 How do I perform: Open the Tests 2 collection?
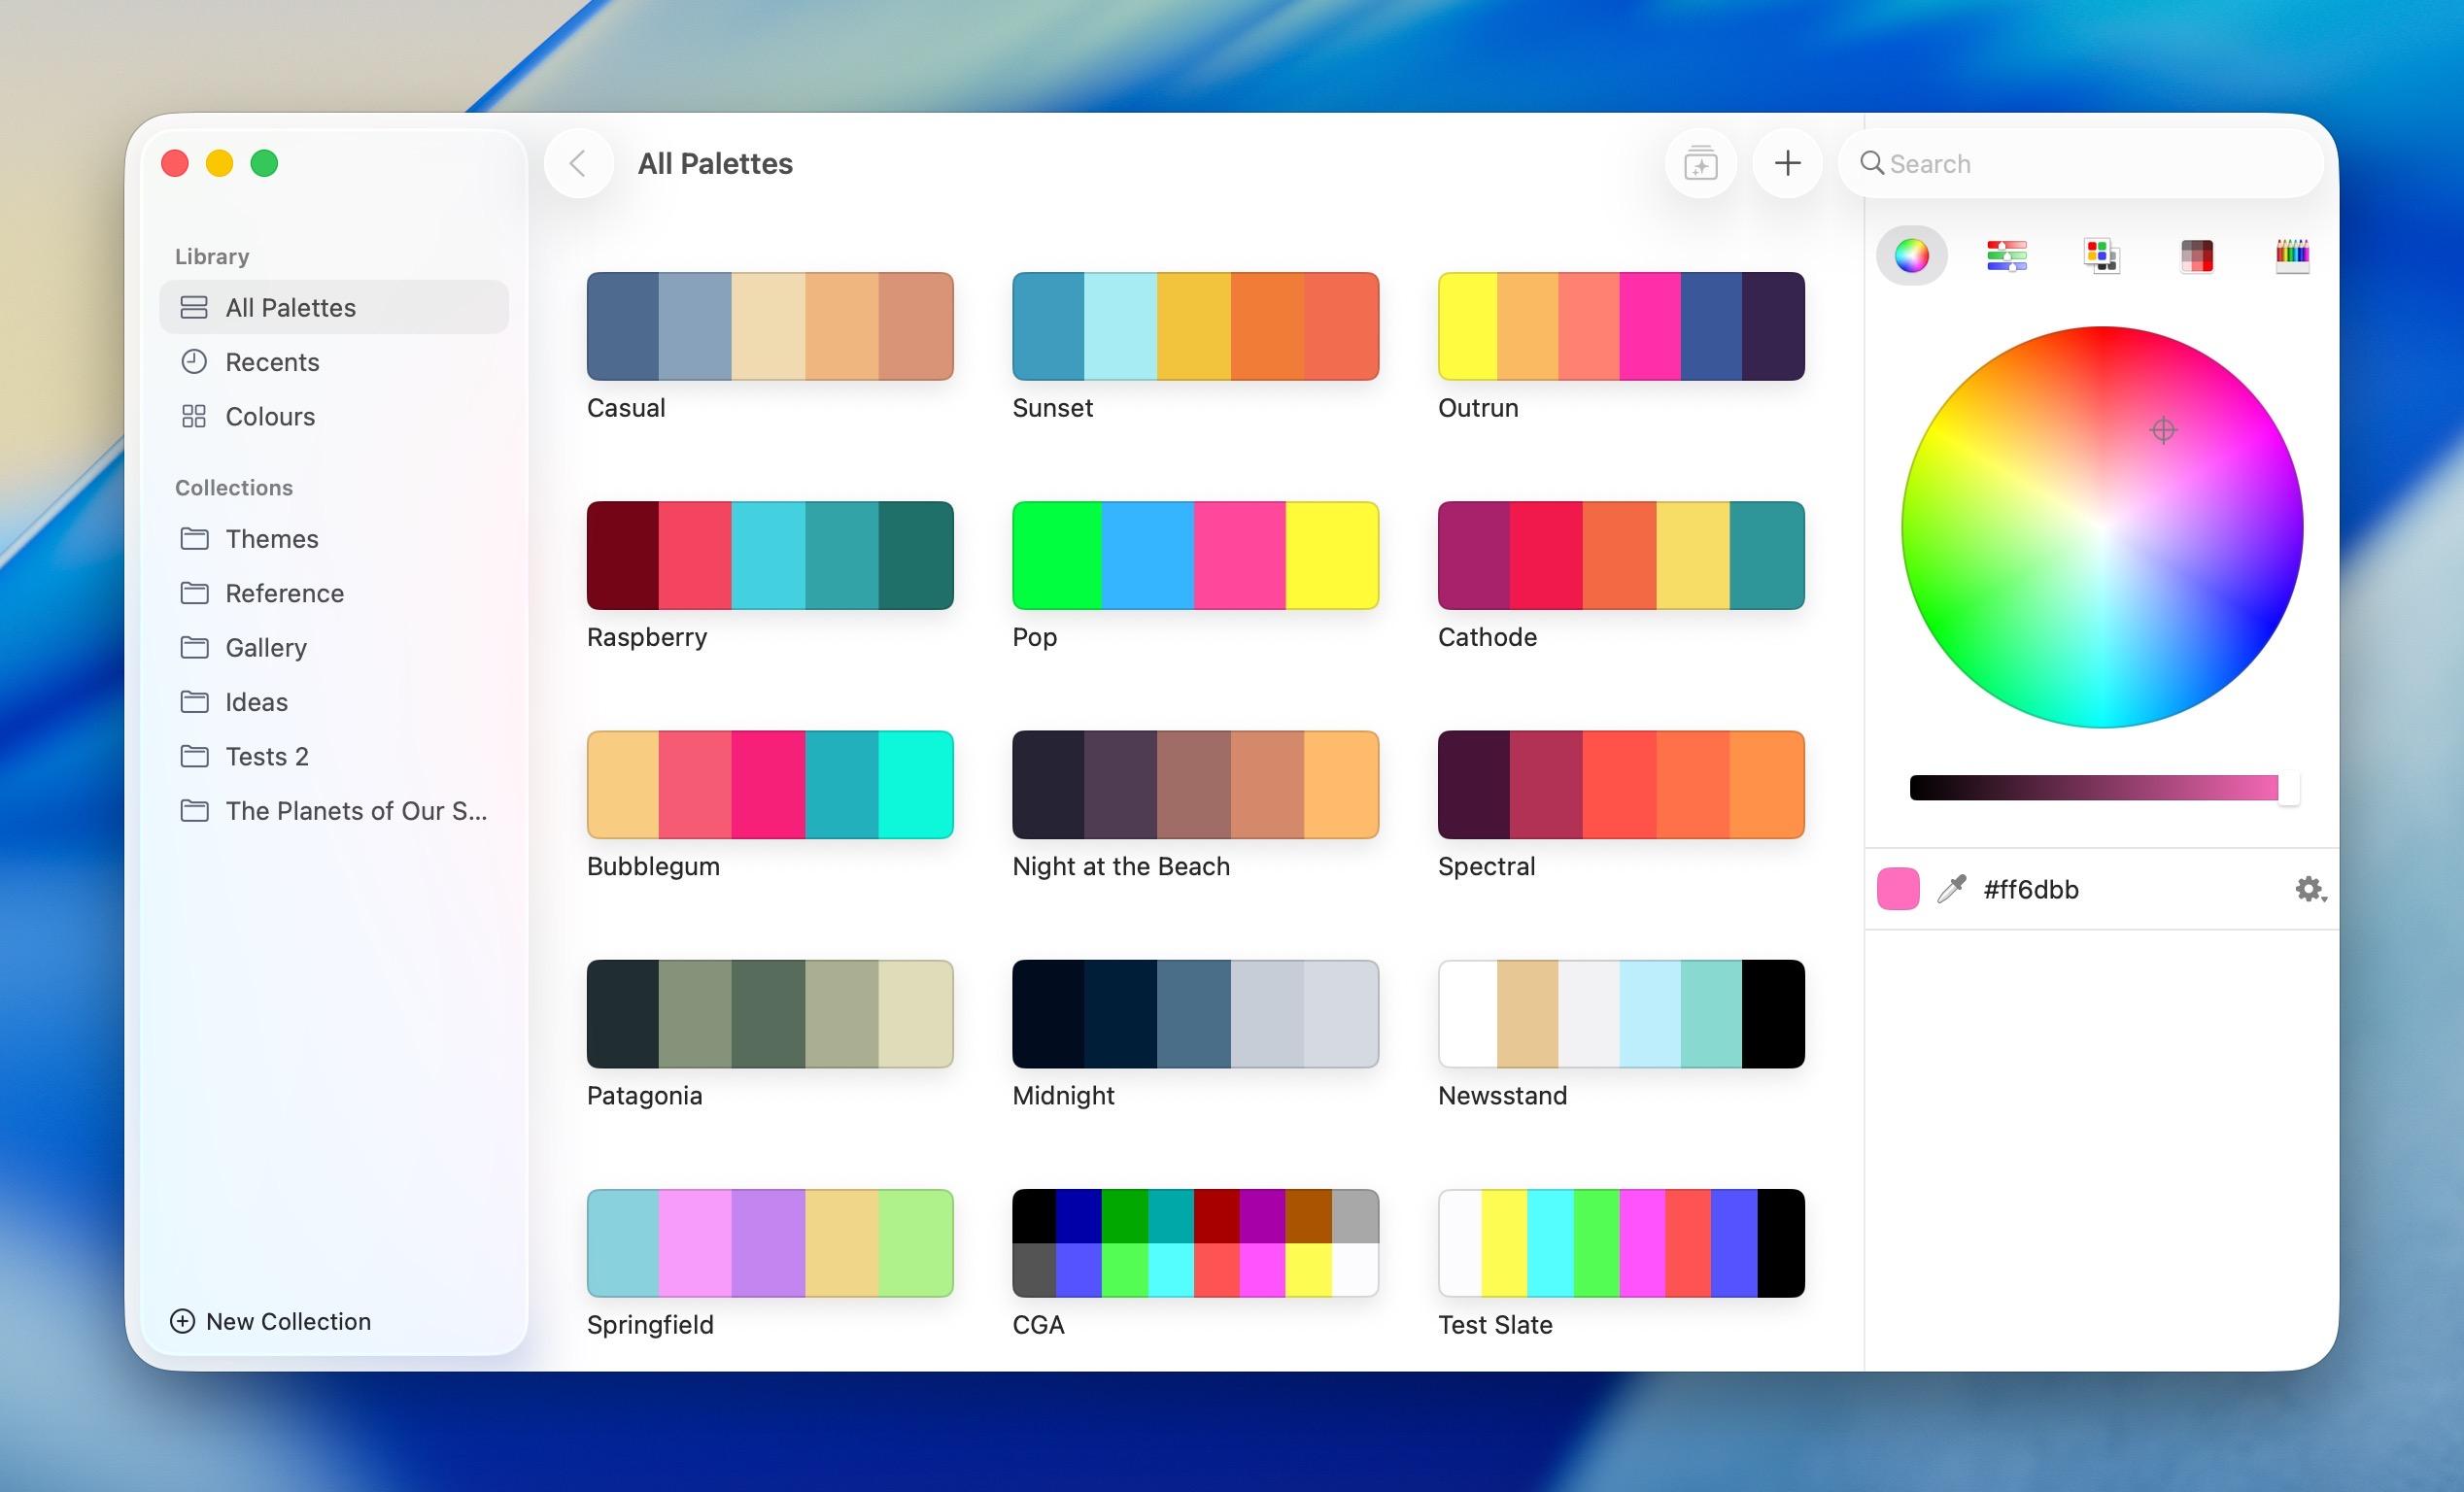[x=334, y=756]
